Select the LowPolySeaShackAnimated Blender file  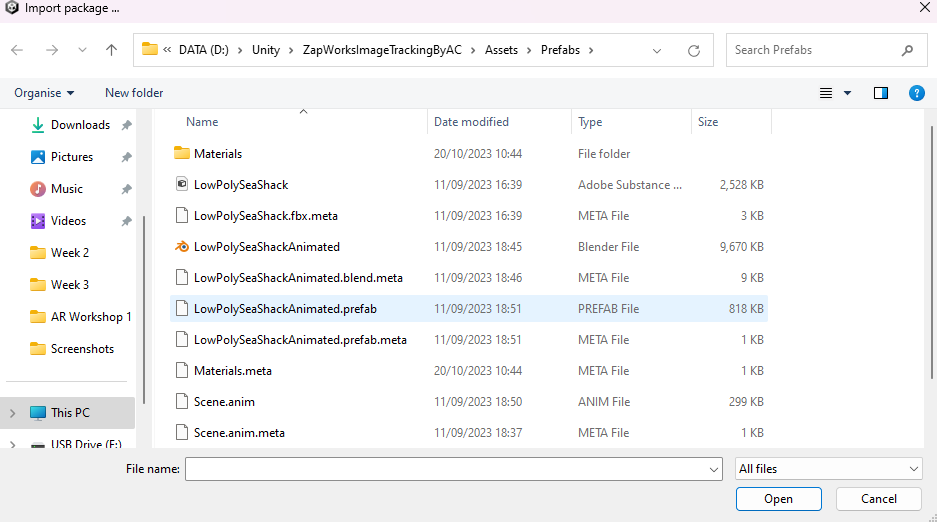click(266, 247)
